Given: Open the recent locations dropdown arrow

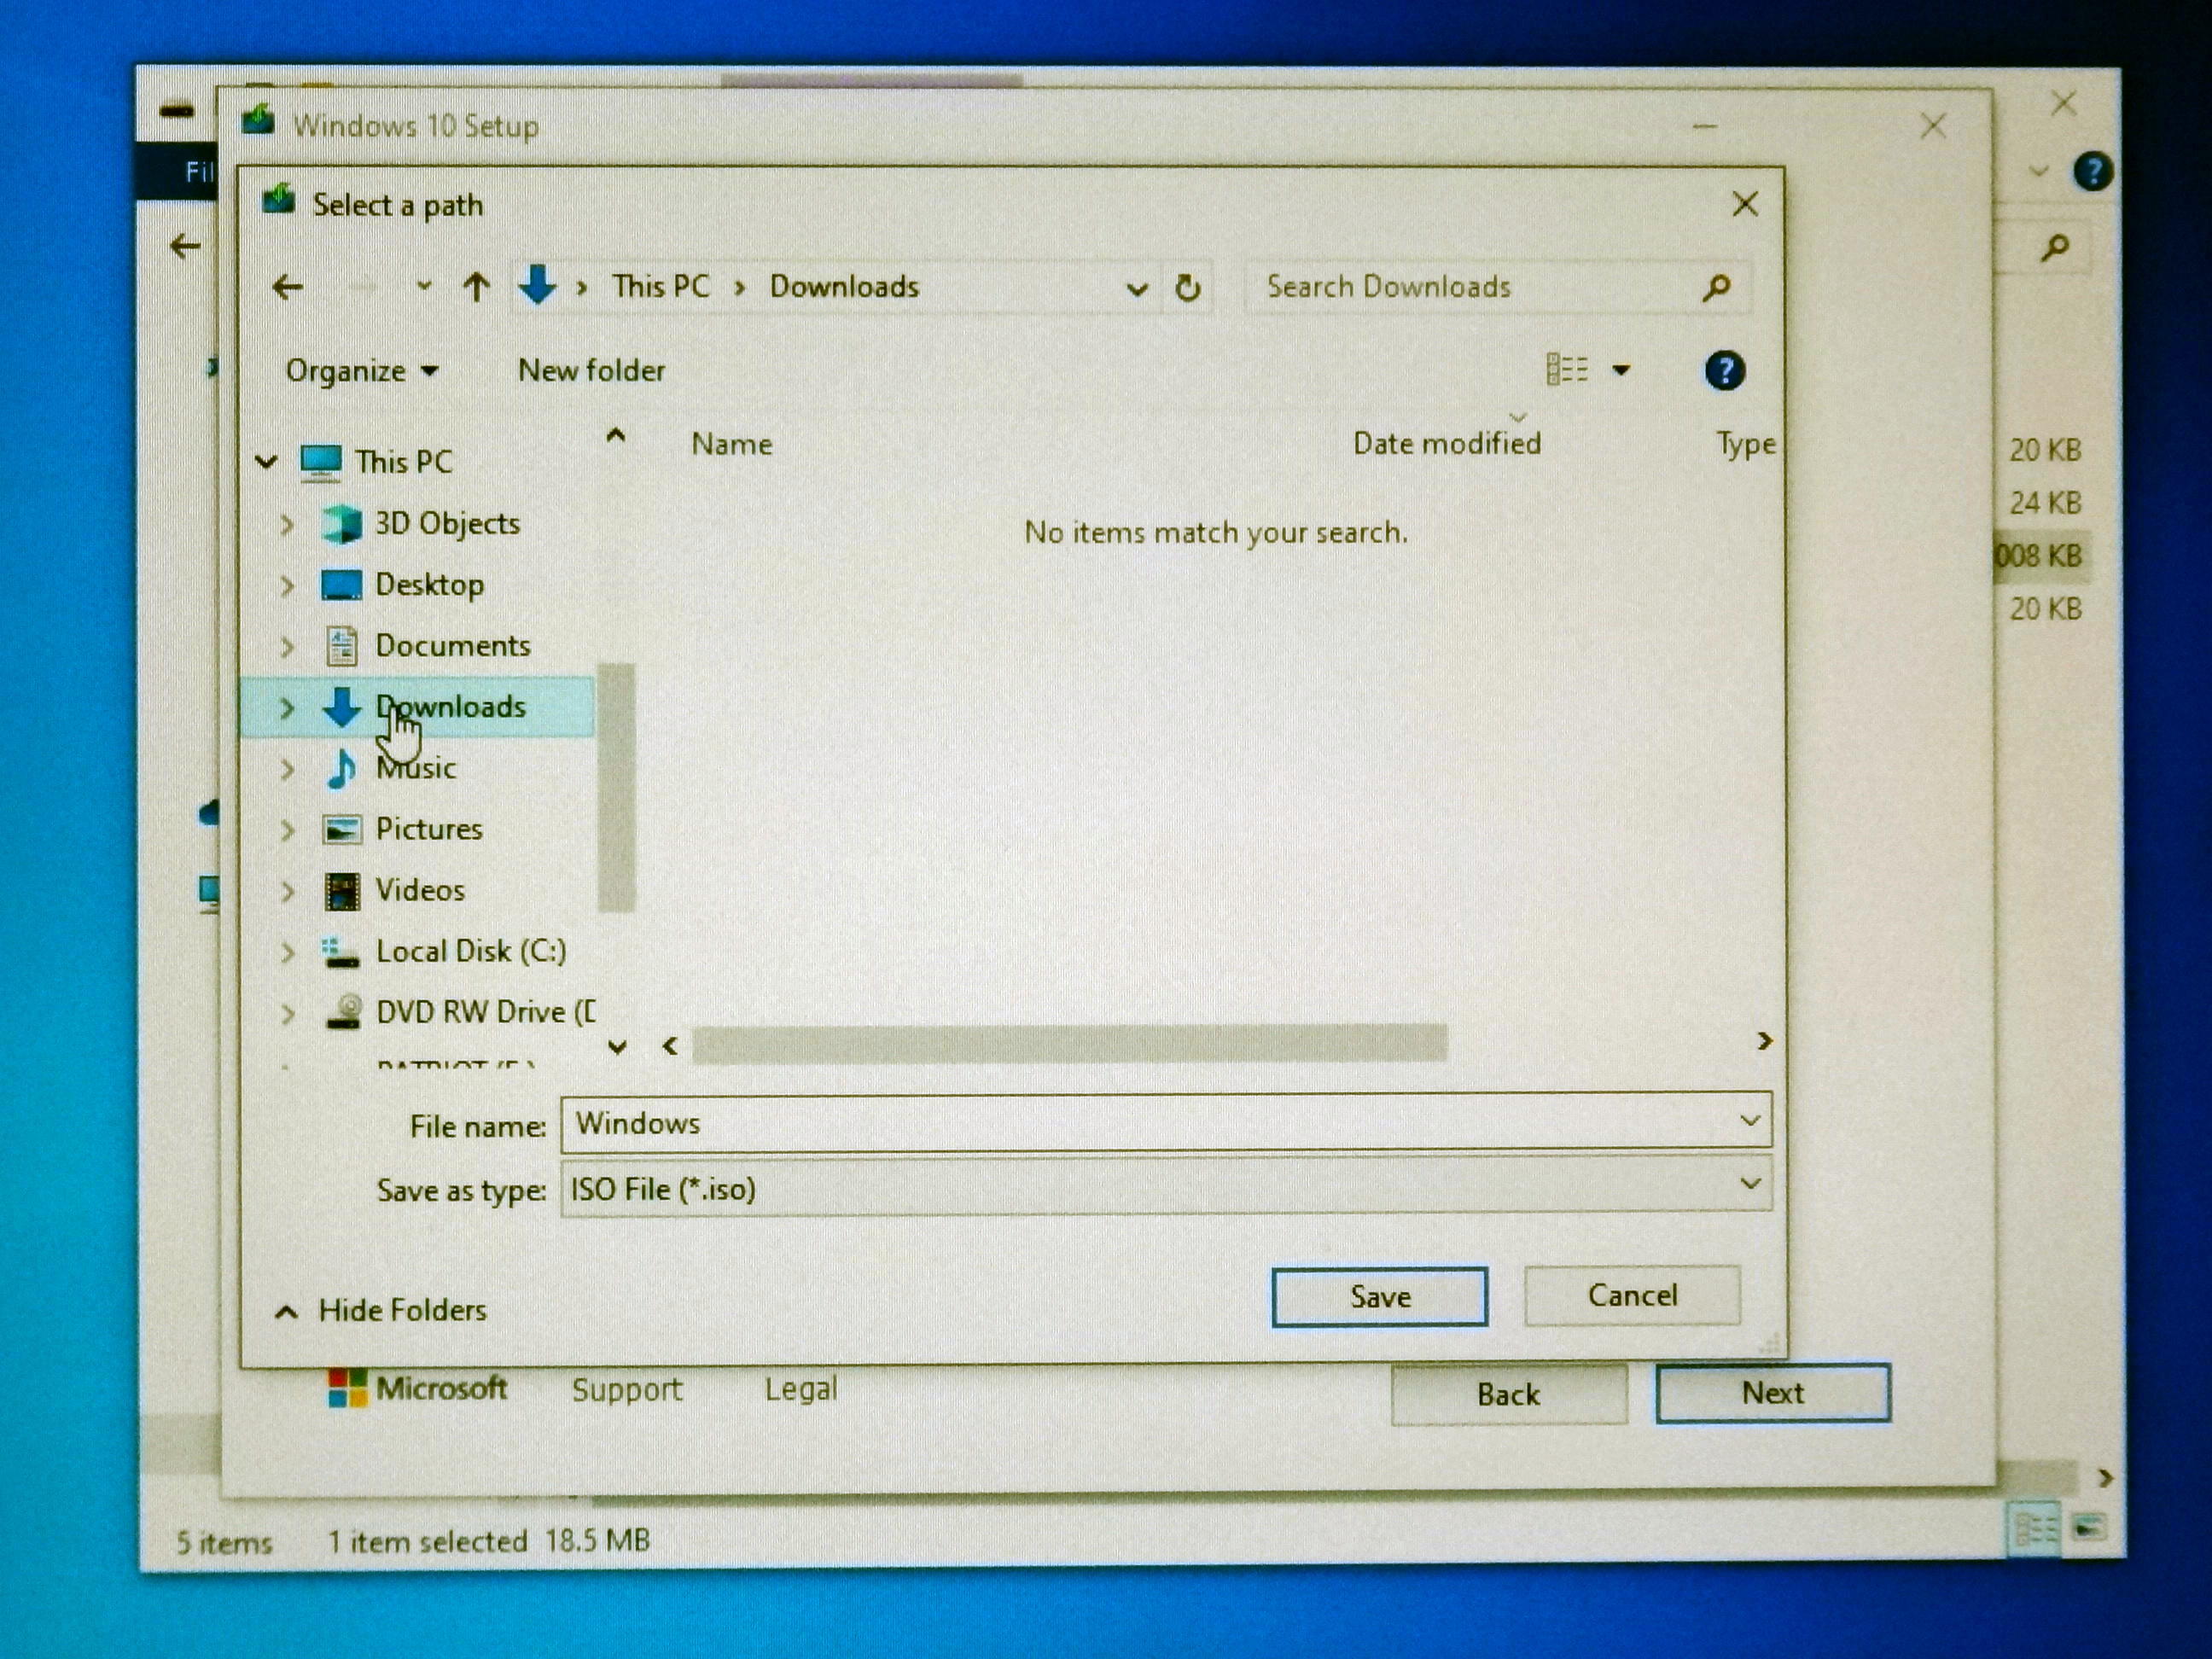Looking at the screenshot, I should pyautogui.click(x=424, y=288).
